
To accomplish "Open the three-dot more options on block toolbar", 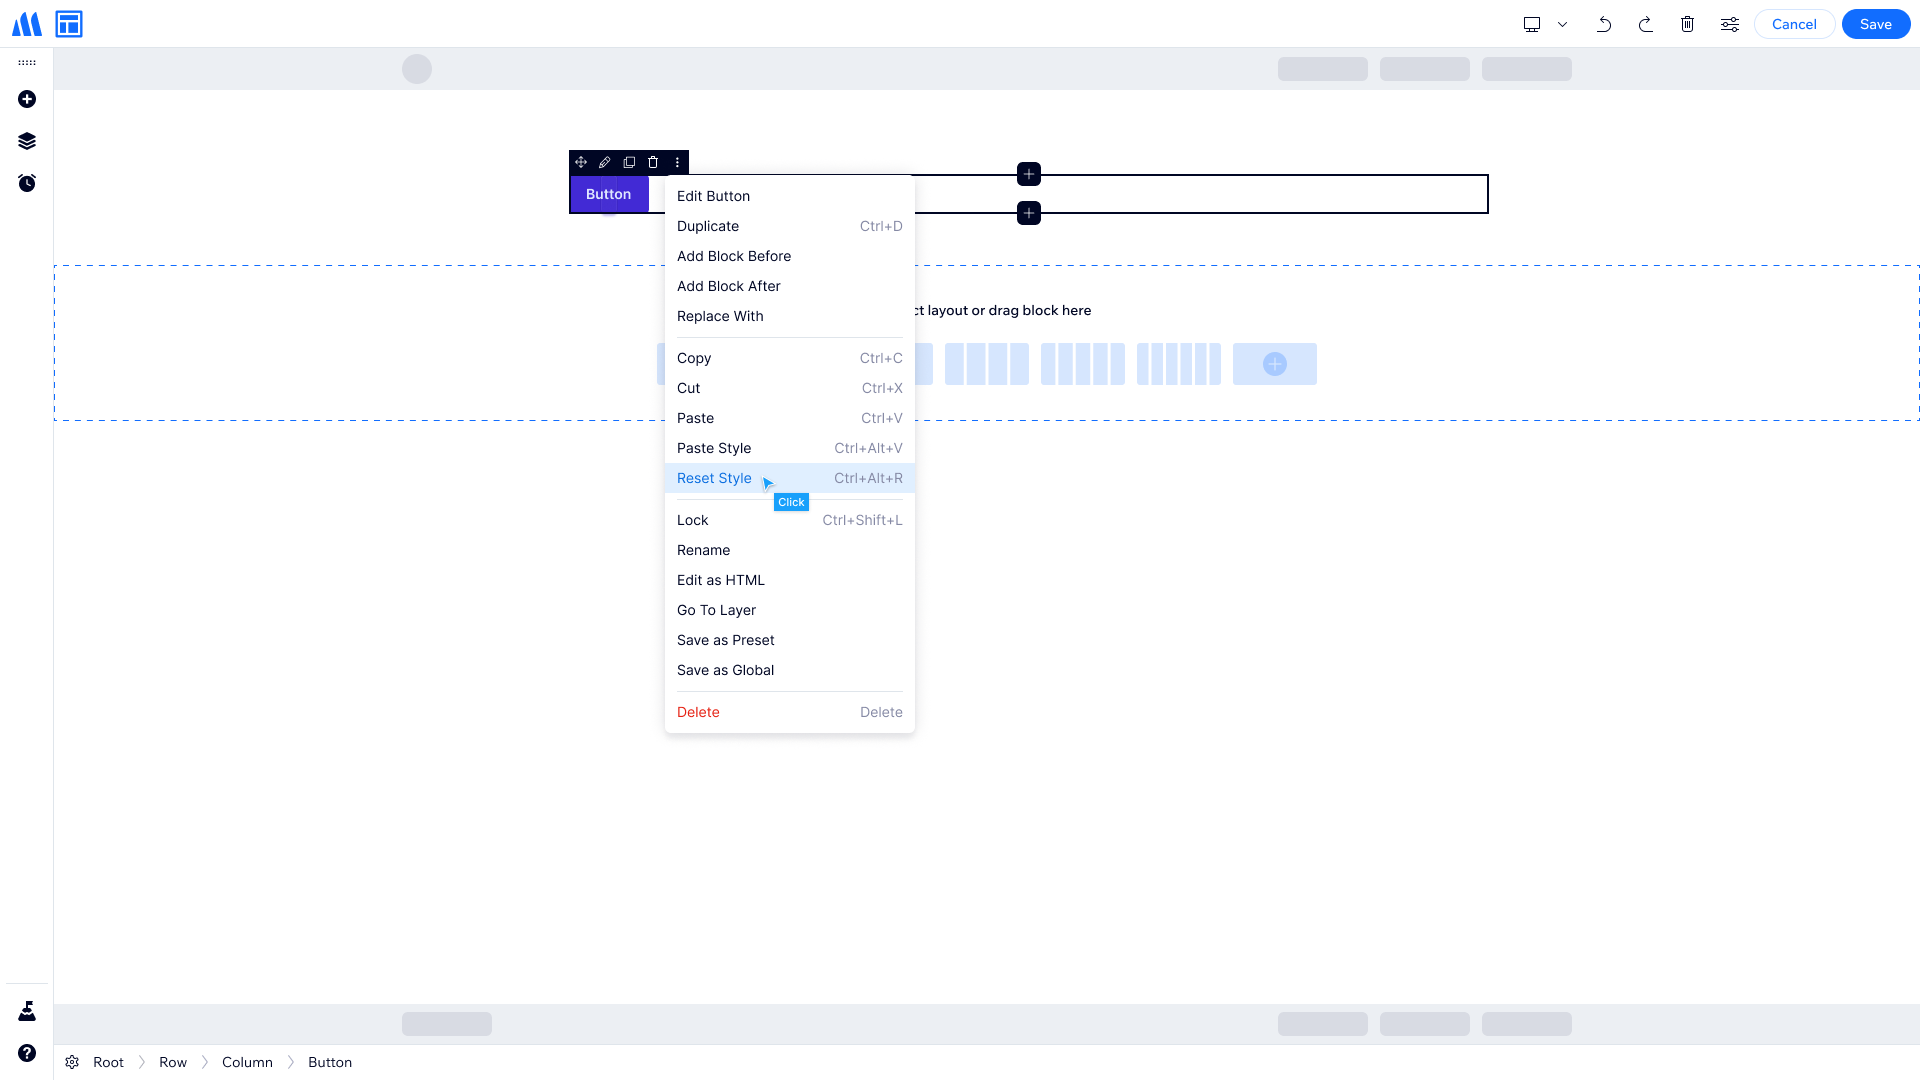I will tap(677, 162).
